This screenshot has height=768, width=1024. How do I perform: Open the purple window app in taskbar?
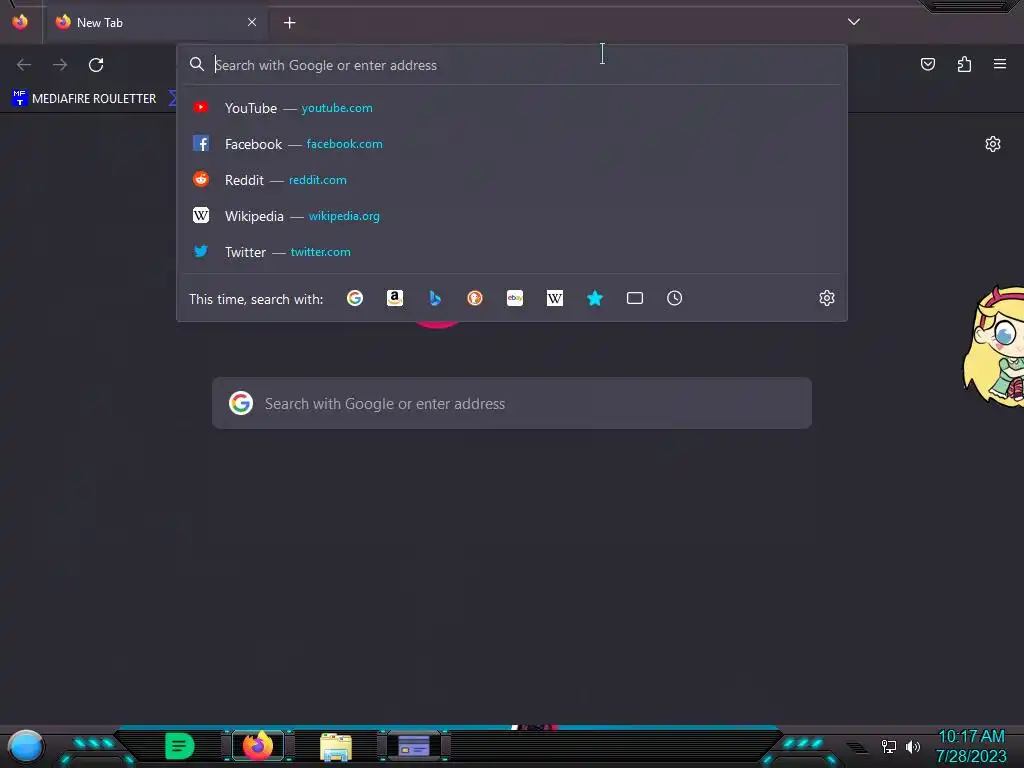click(x=414, y=746)
